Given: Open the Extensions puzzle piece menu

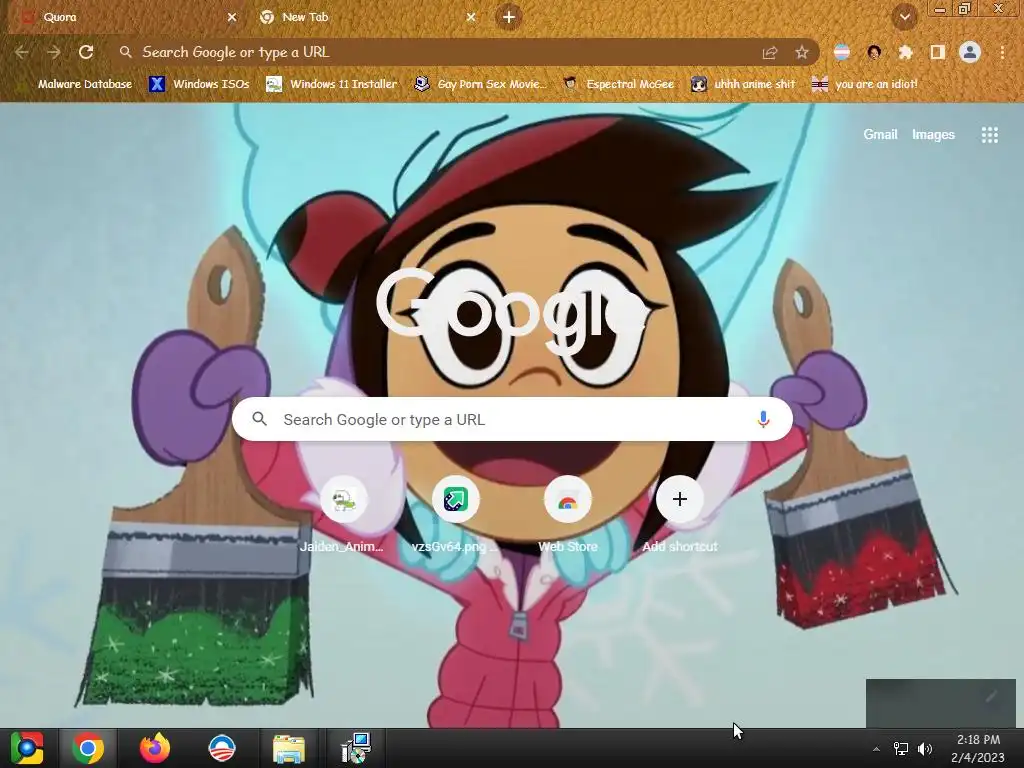Looking at the screenshot, I should [905, 52].
